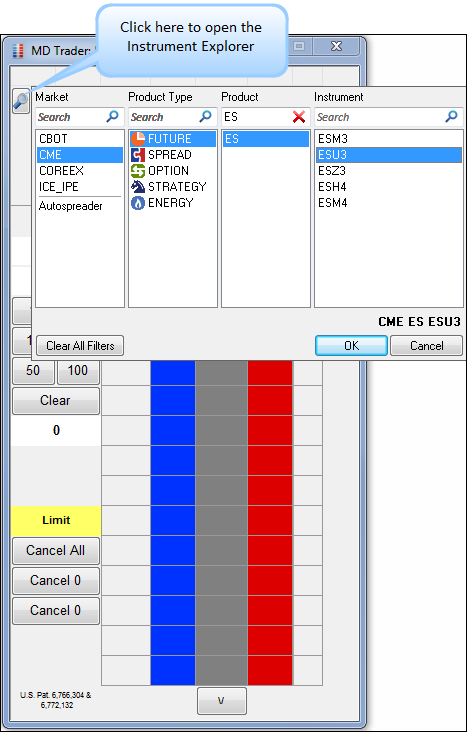The height and width of the screenshot is (732, 467).
Task: Click the Market search magnifier icon
Action: (x=113, y=117)
